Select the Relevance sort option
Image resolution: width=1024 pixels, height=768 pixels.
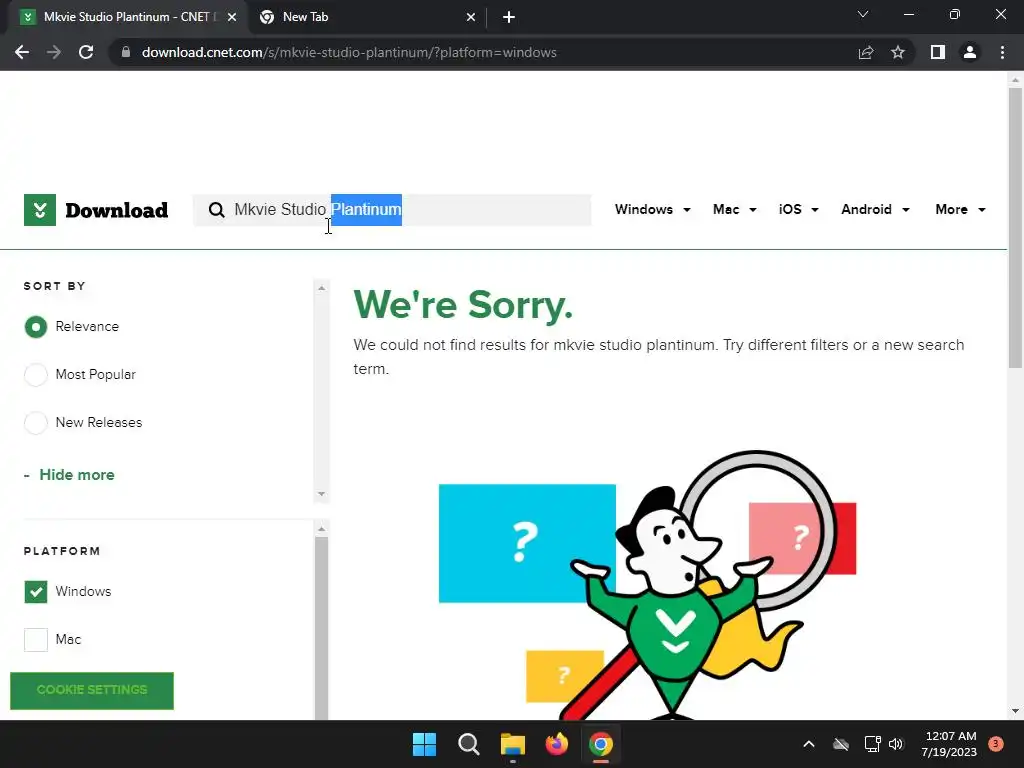(x=36, y=327)
